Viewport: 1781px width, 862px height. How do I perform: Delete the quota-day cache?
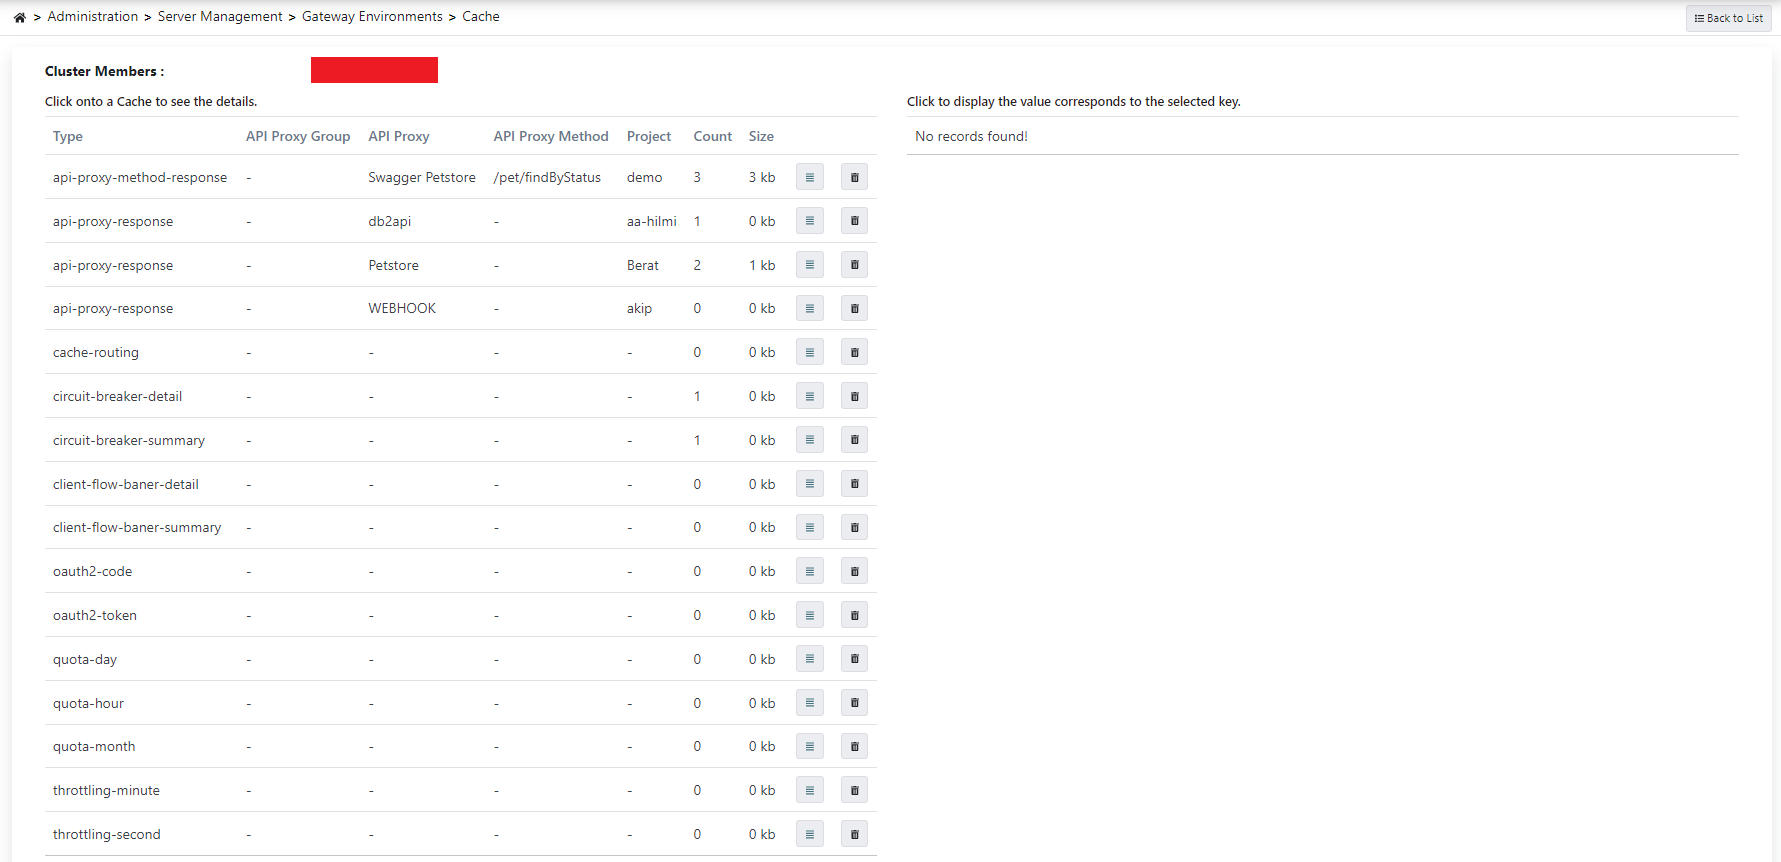[854, 659]
